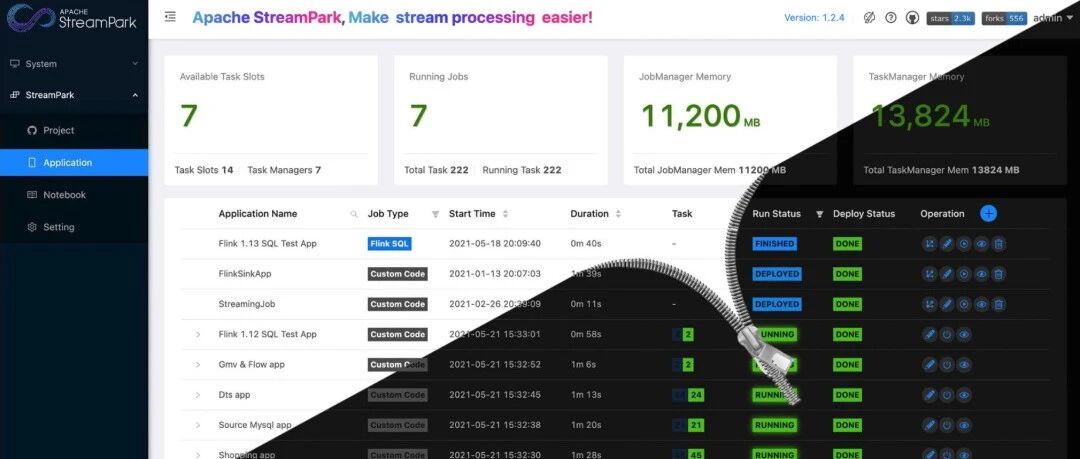The height and width of the screenshot is (459, 1080).
Task: Edit the Source Mysql app
Action: tap(930, 425)
